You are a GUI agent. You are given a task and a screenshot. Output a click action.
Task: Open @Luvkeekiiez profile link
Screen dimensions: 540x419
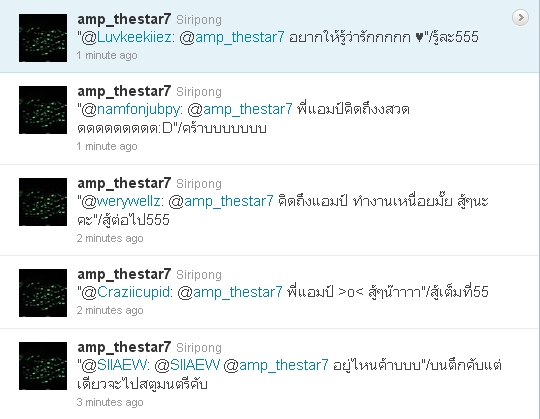pos(126,37)
